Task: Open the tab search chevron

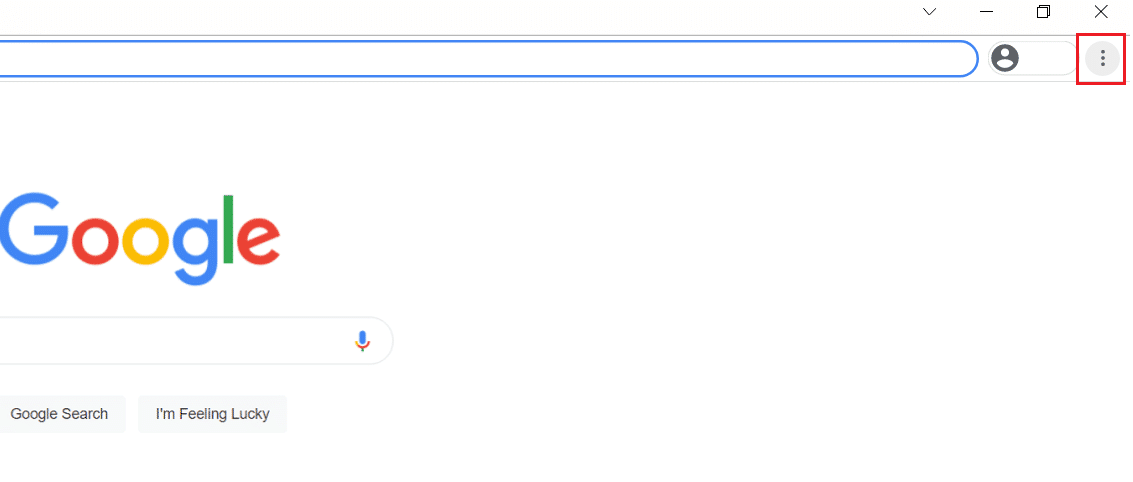Action: click(929, 12)
